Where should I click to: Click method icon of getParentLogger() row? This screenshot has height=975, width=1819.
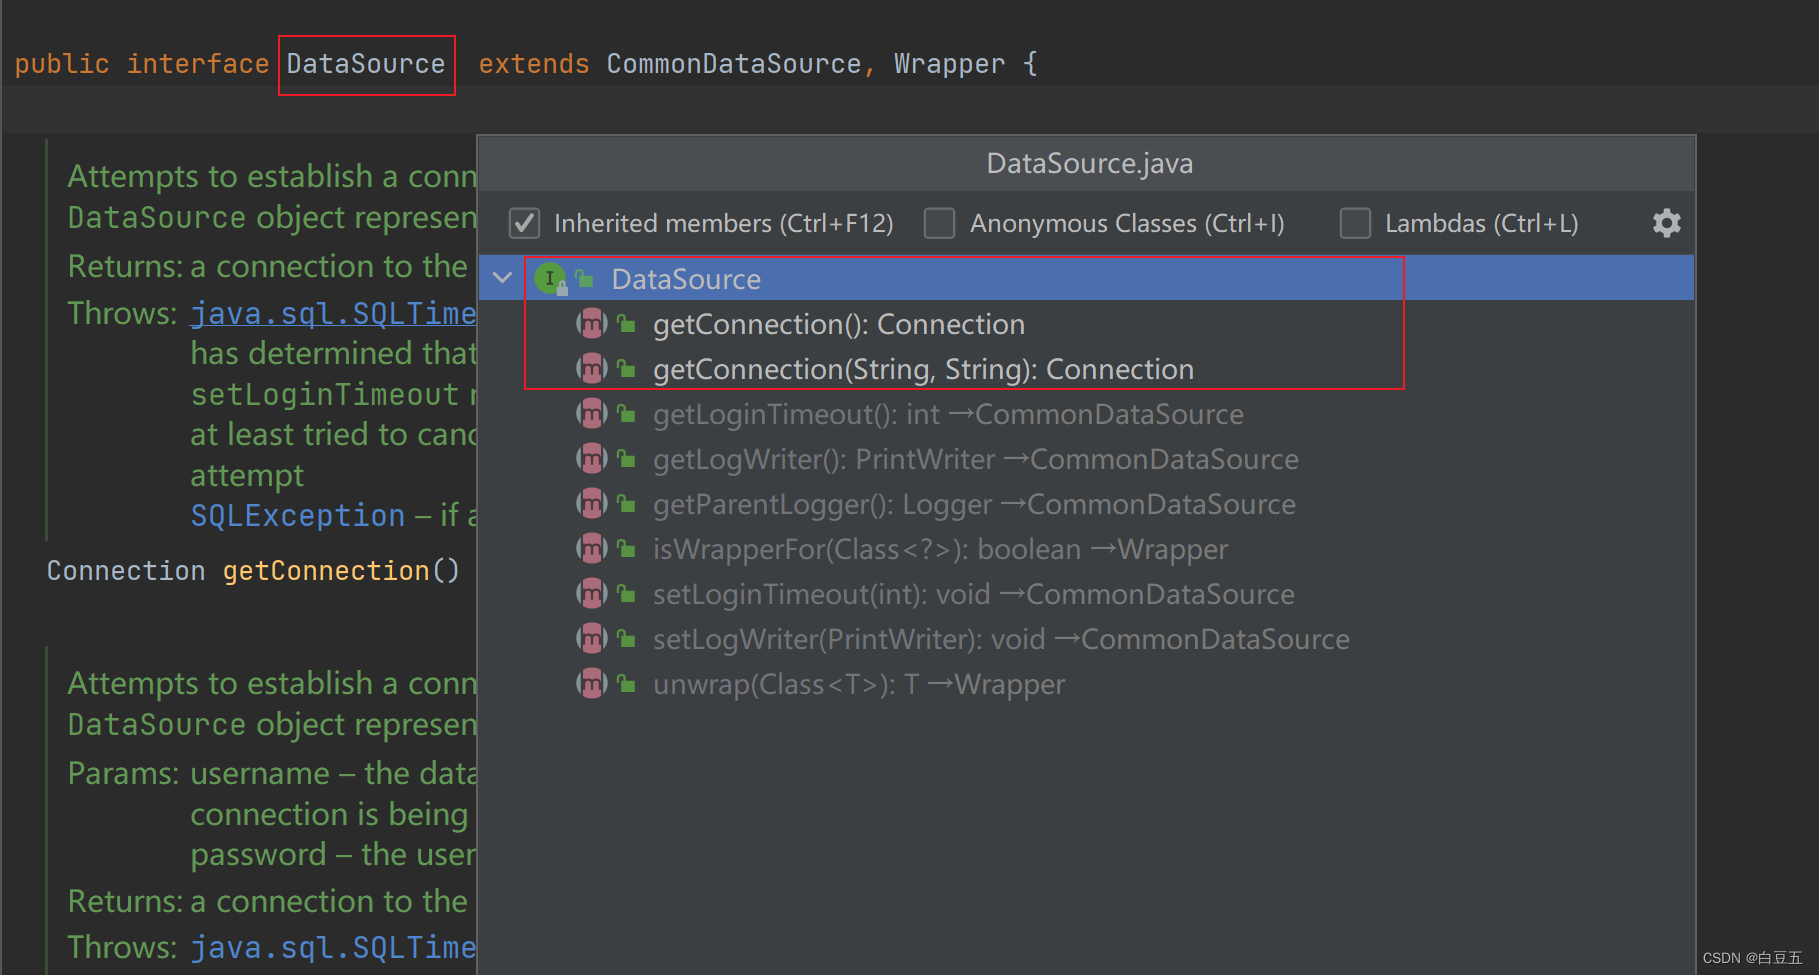(x=592, y=503)
